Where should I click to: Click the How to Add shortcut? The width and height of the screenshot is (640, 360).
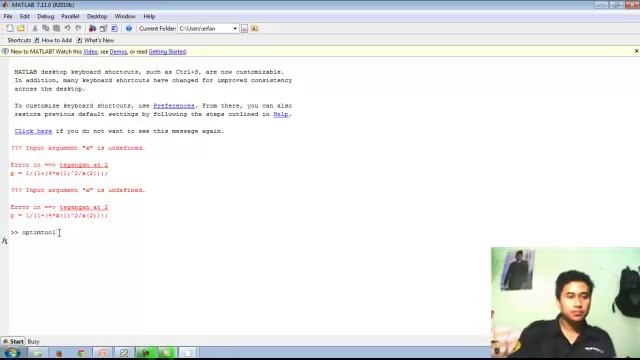tap(53, 40)
